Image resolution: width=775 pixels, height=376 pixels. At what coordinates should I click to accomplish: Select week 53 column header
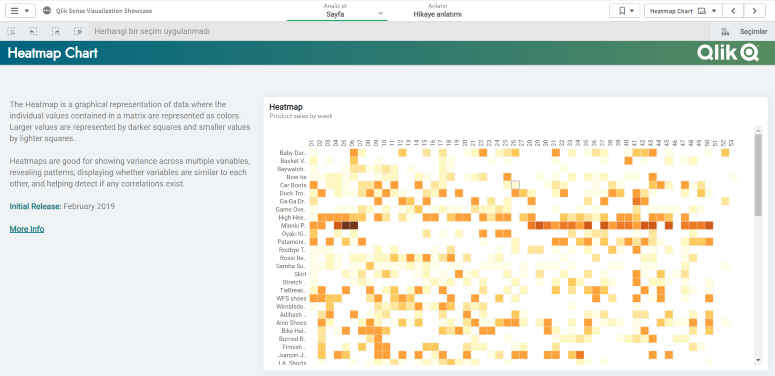(732, 143)
